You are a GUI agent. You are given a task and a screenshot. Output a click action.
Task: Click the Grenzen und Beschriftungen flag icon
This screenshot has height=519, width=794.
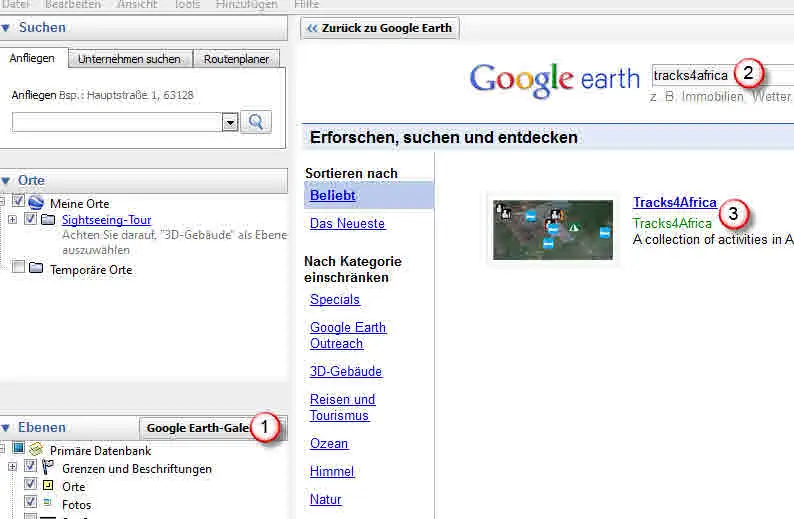[48, 466]
